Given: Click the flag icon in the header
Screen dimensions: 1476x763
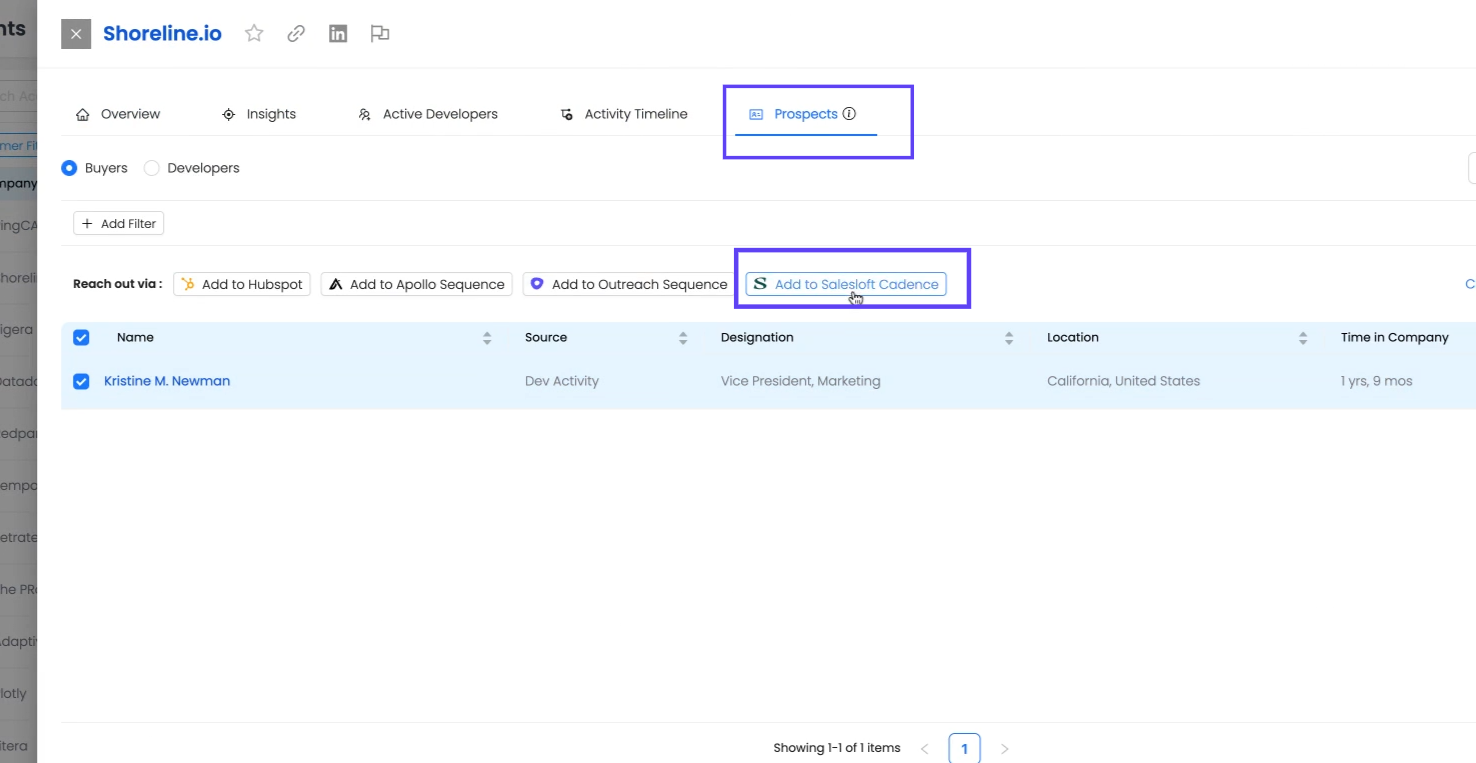Looking at the screenshot, I should coord(379,34).
